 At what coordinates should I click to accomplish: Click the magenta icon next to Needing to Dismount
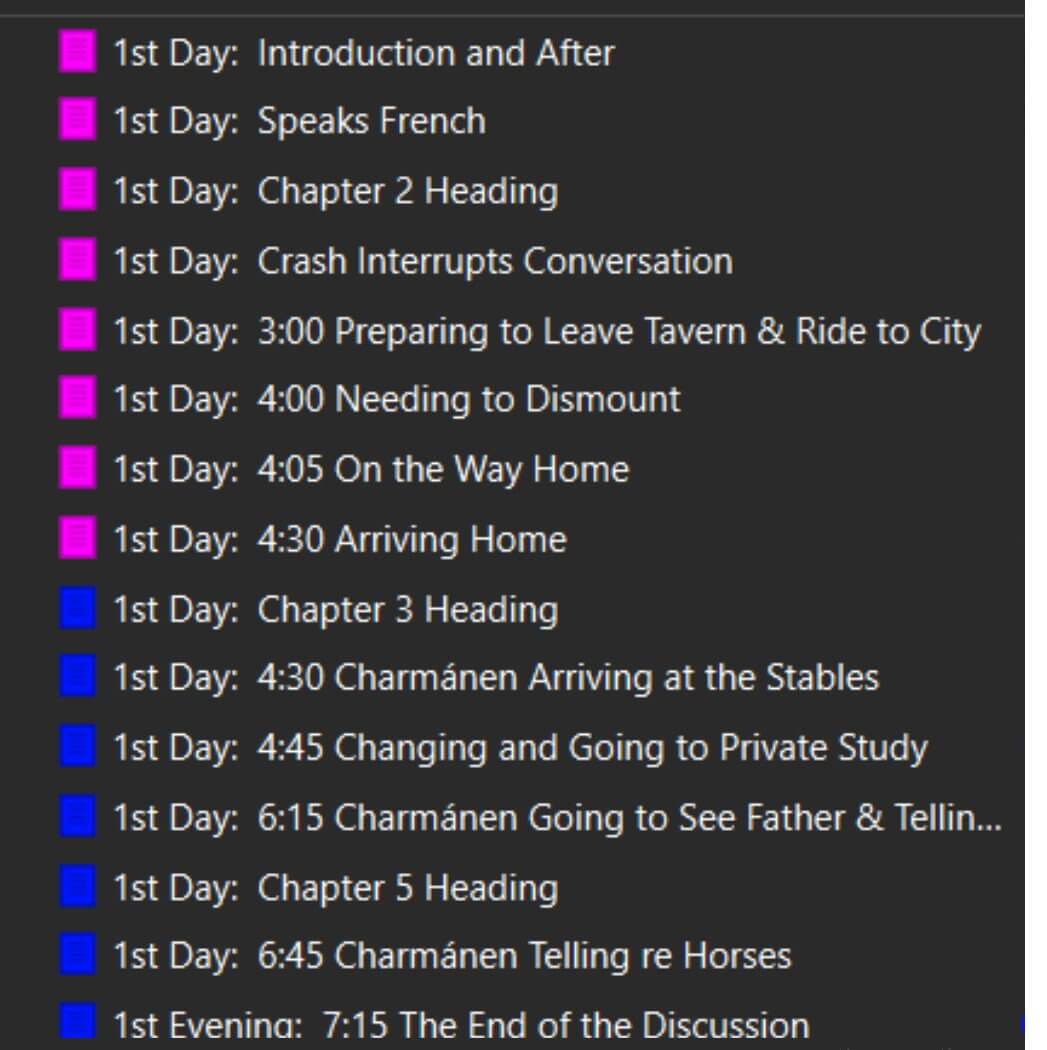[x=78, y=400]
